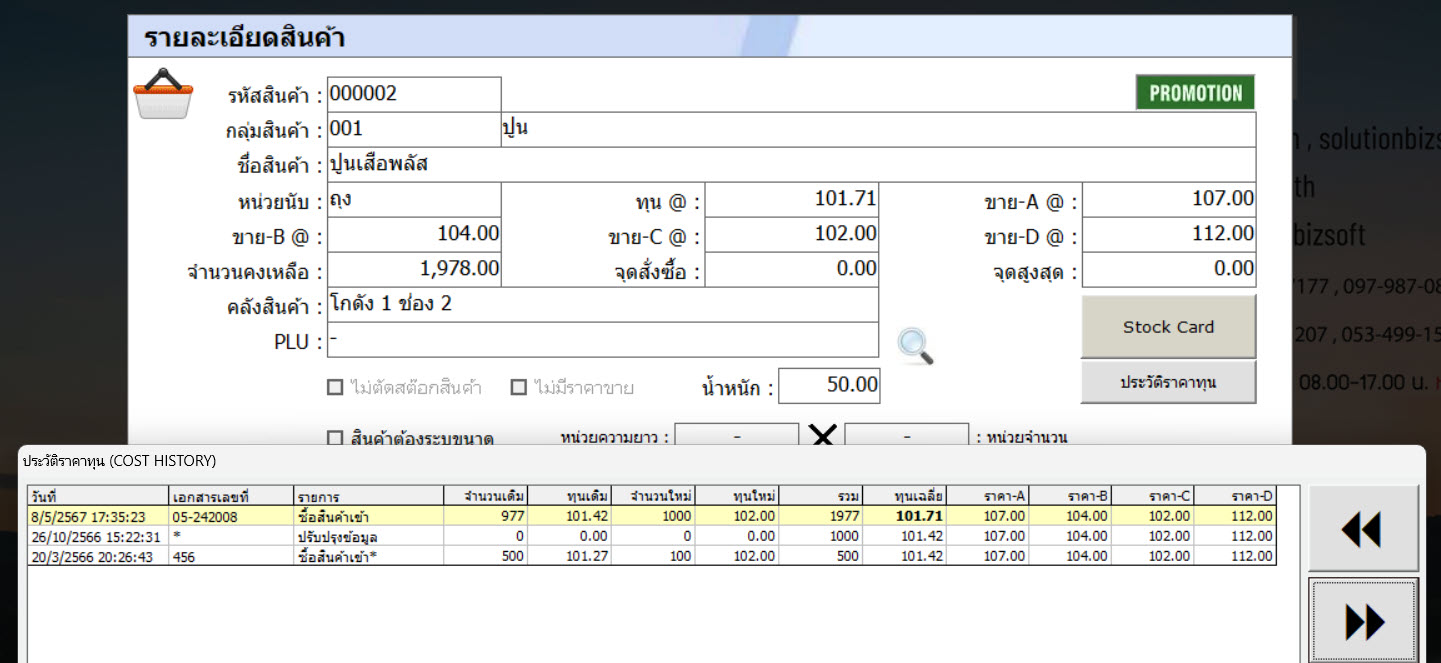Image resolution: width=1441 pixels, height=663 pixels.
Task: Toggle the ไม่ตัดสต๊อกสินค้า checkbox
Action: (336, 387)
